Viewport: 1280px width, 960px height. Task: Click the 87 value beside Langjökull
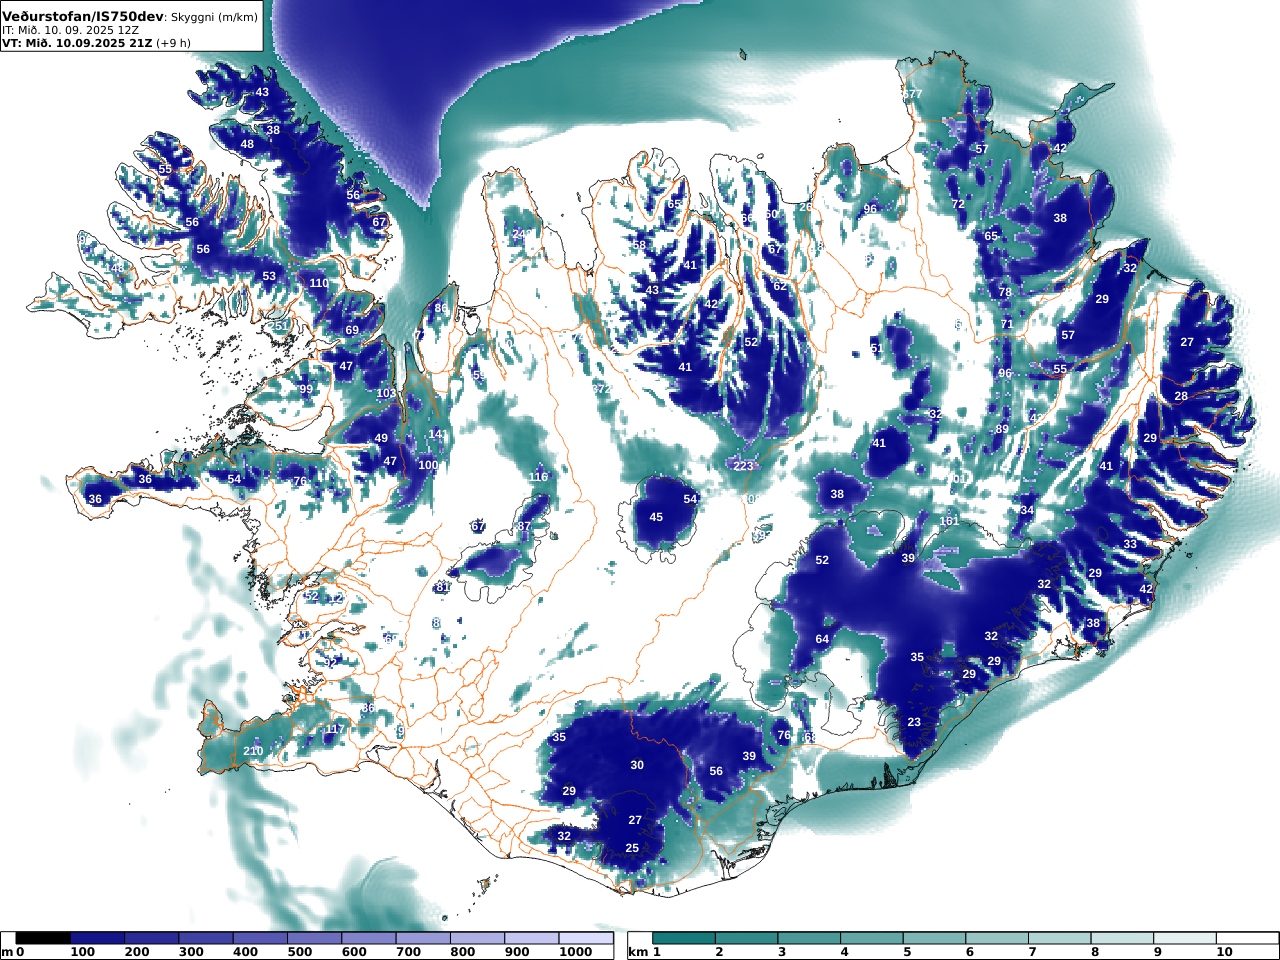coord(524,526)
